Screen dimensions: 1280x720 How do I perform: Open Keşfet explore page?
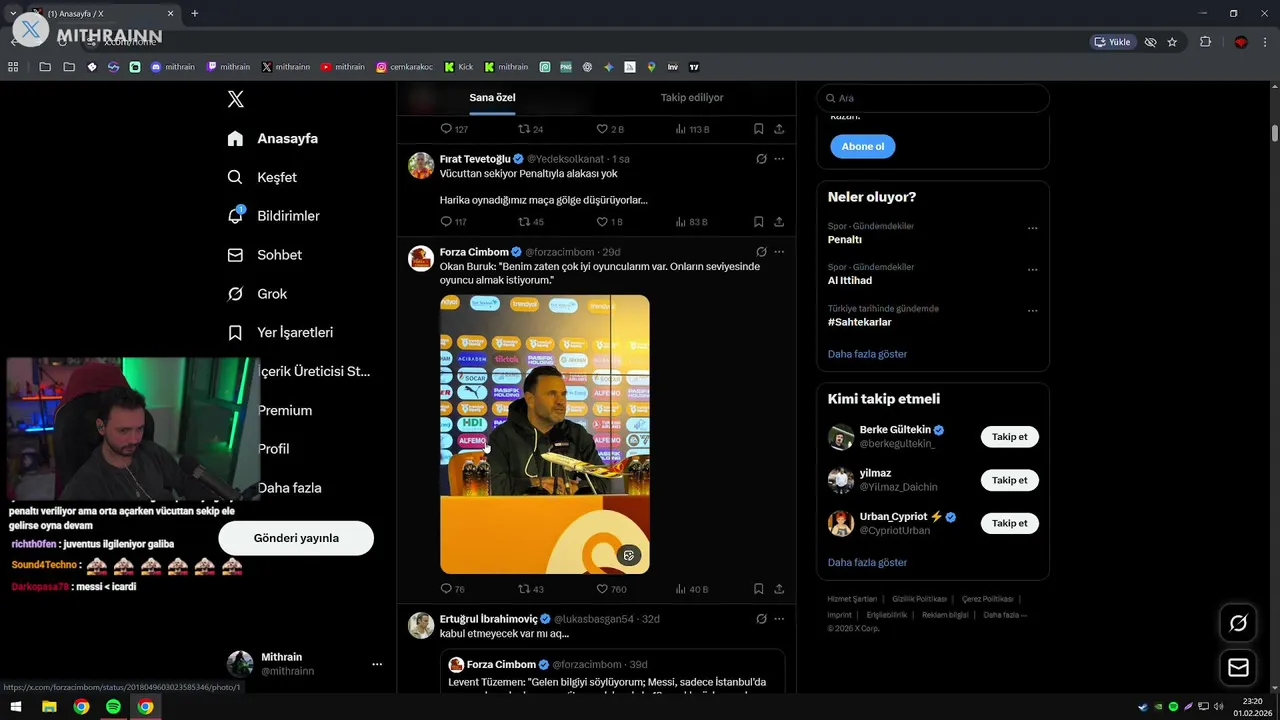(x=262, y=177)
